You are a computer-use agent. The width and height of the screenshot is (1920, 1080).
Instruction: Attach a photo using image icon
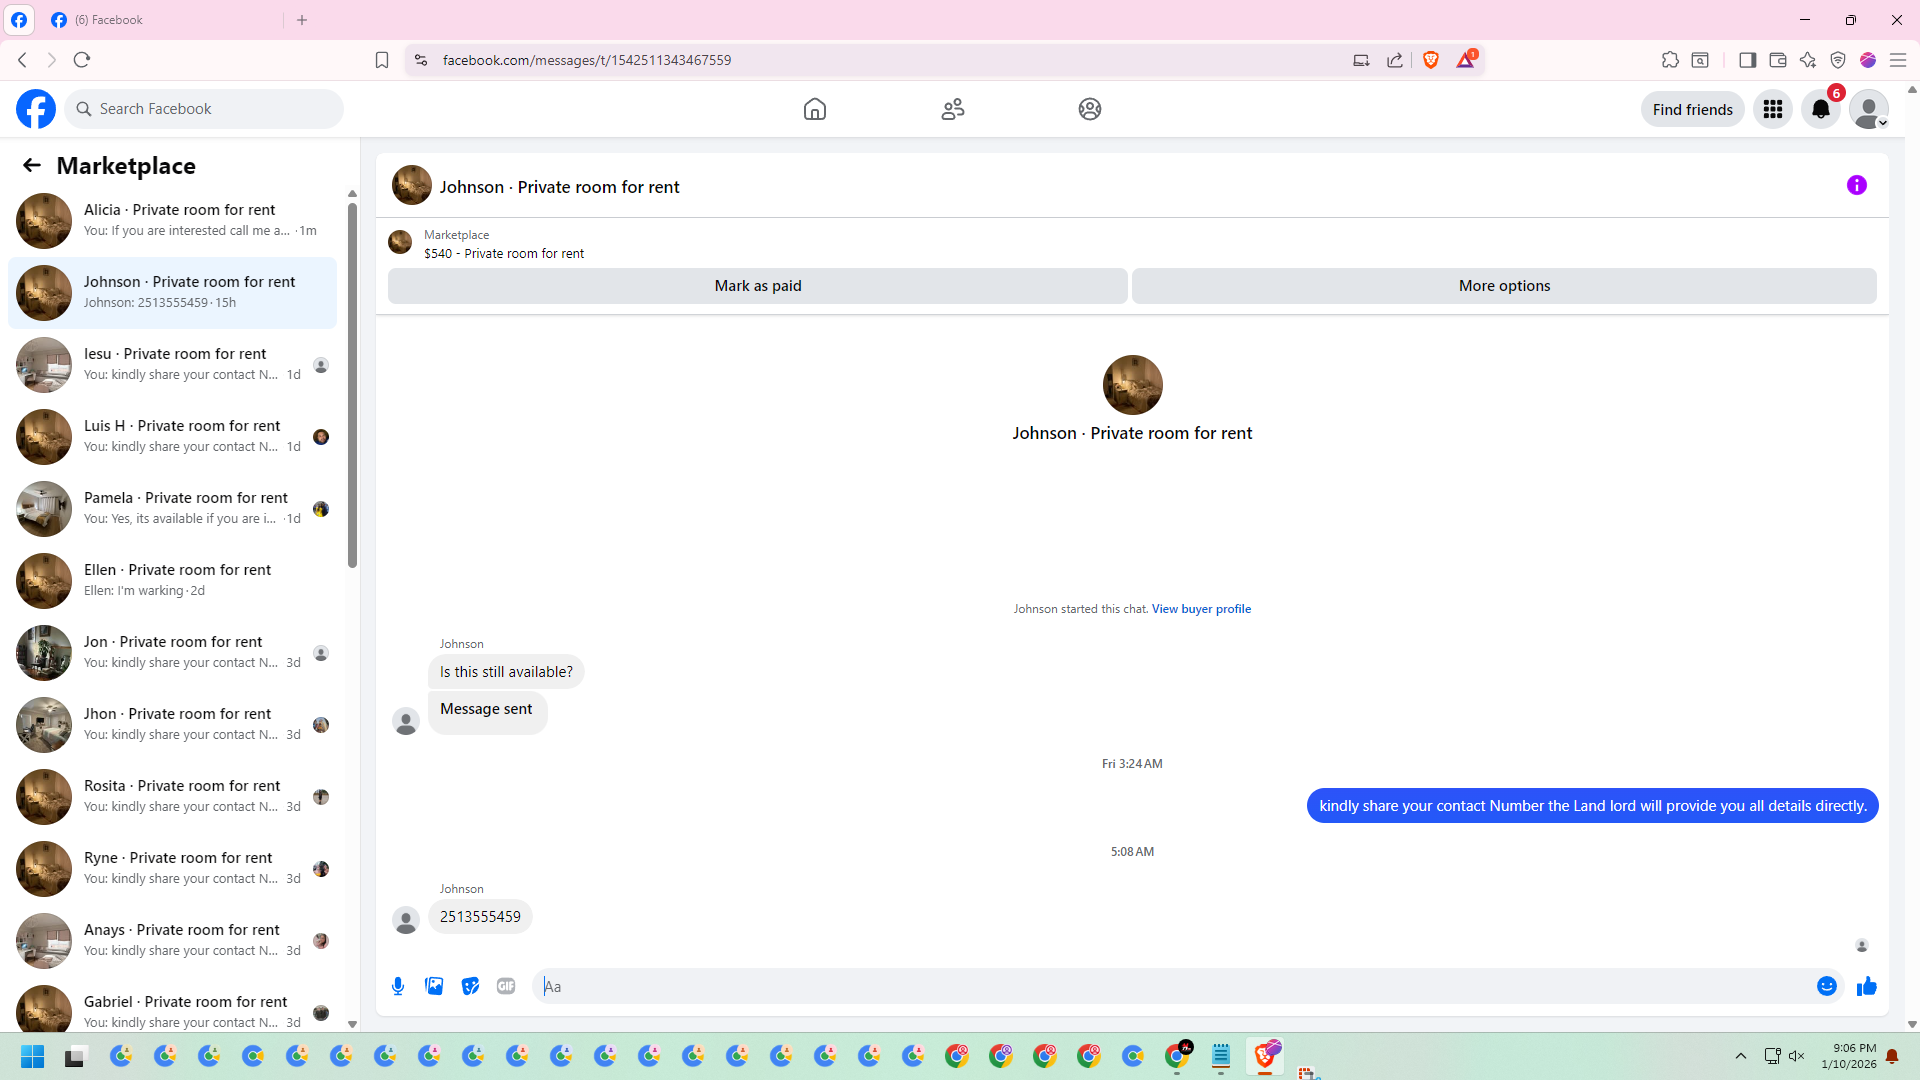tap(434, 986)
